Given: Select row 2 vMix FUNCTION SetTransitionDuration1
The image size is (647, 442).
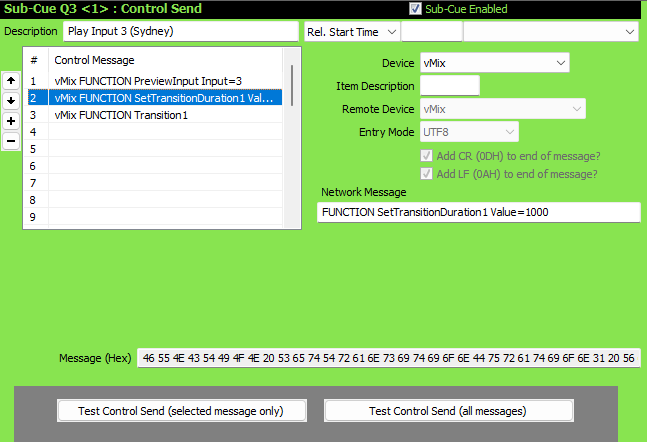Looking at the screenshot, I should [155, 98].
